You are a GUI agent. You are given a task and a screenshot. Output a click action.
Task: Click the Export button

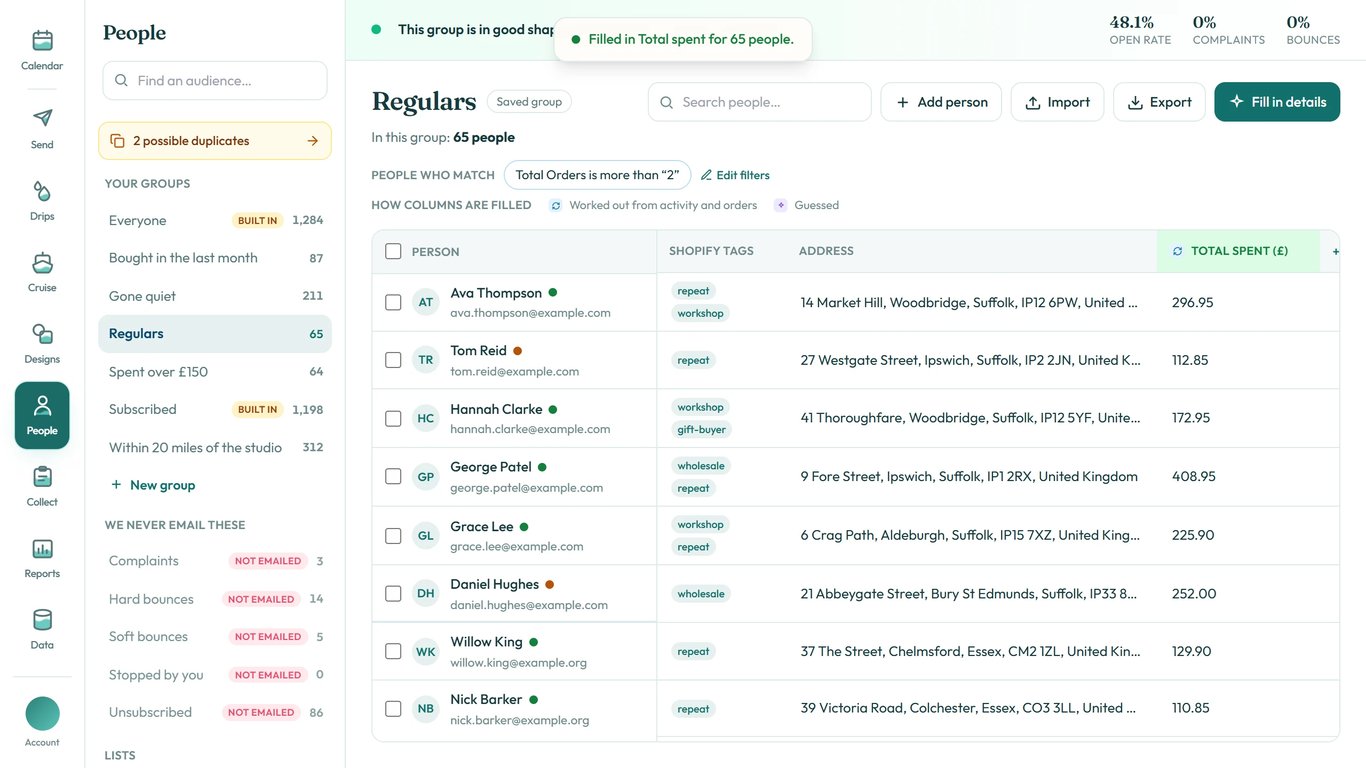[x=1160, y=102]
